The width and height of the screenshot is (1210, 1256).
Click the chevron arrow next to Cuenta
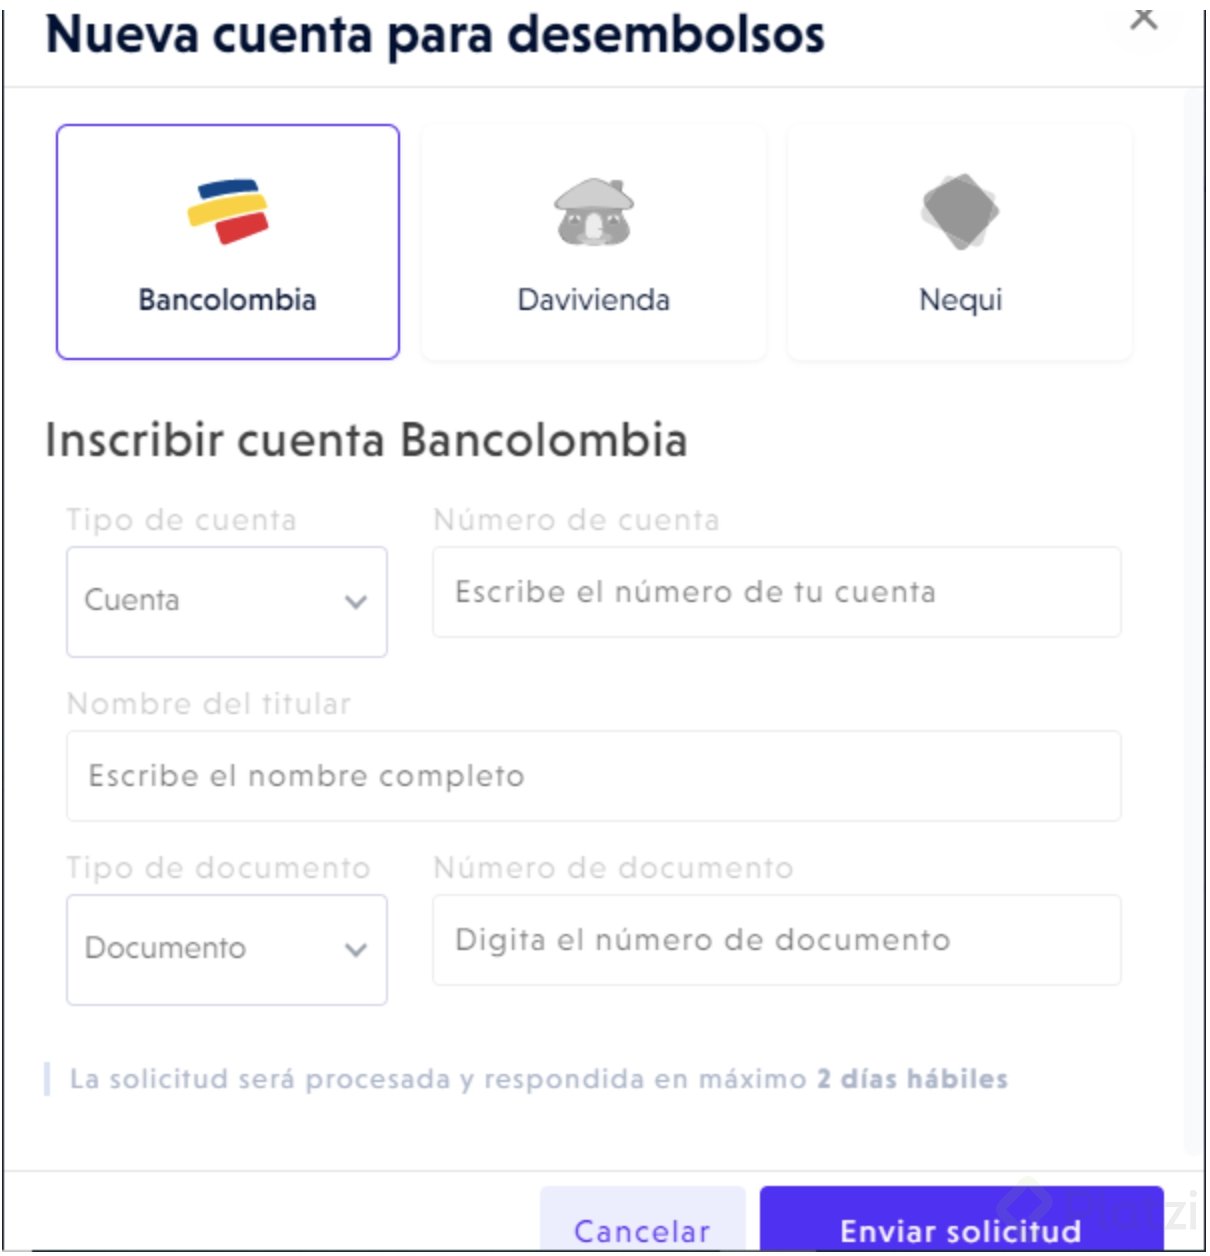pos(356,602)
